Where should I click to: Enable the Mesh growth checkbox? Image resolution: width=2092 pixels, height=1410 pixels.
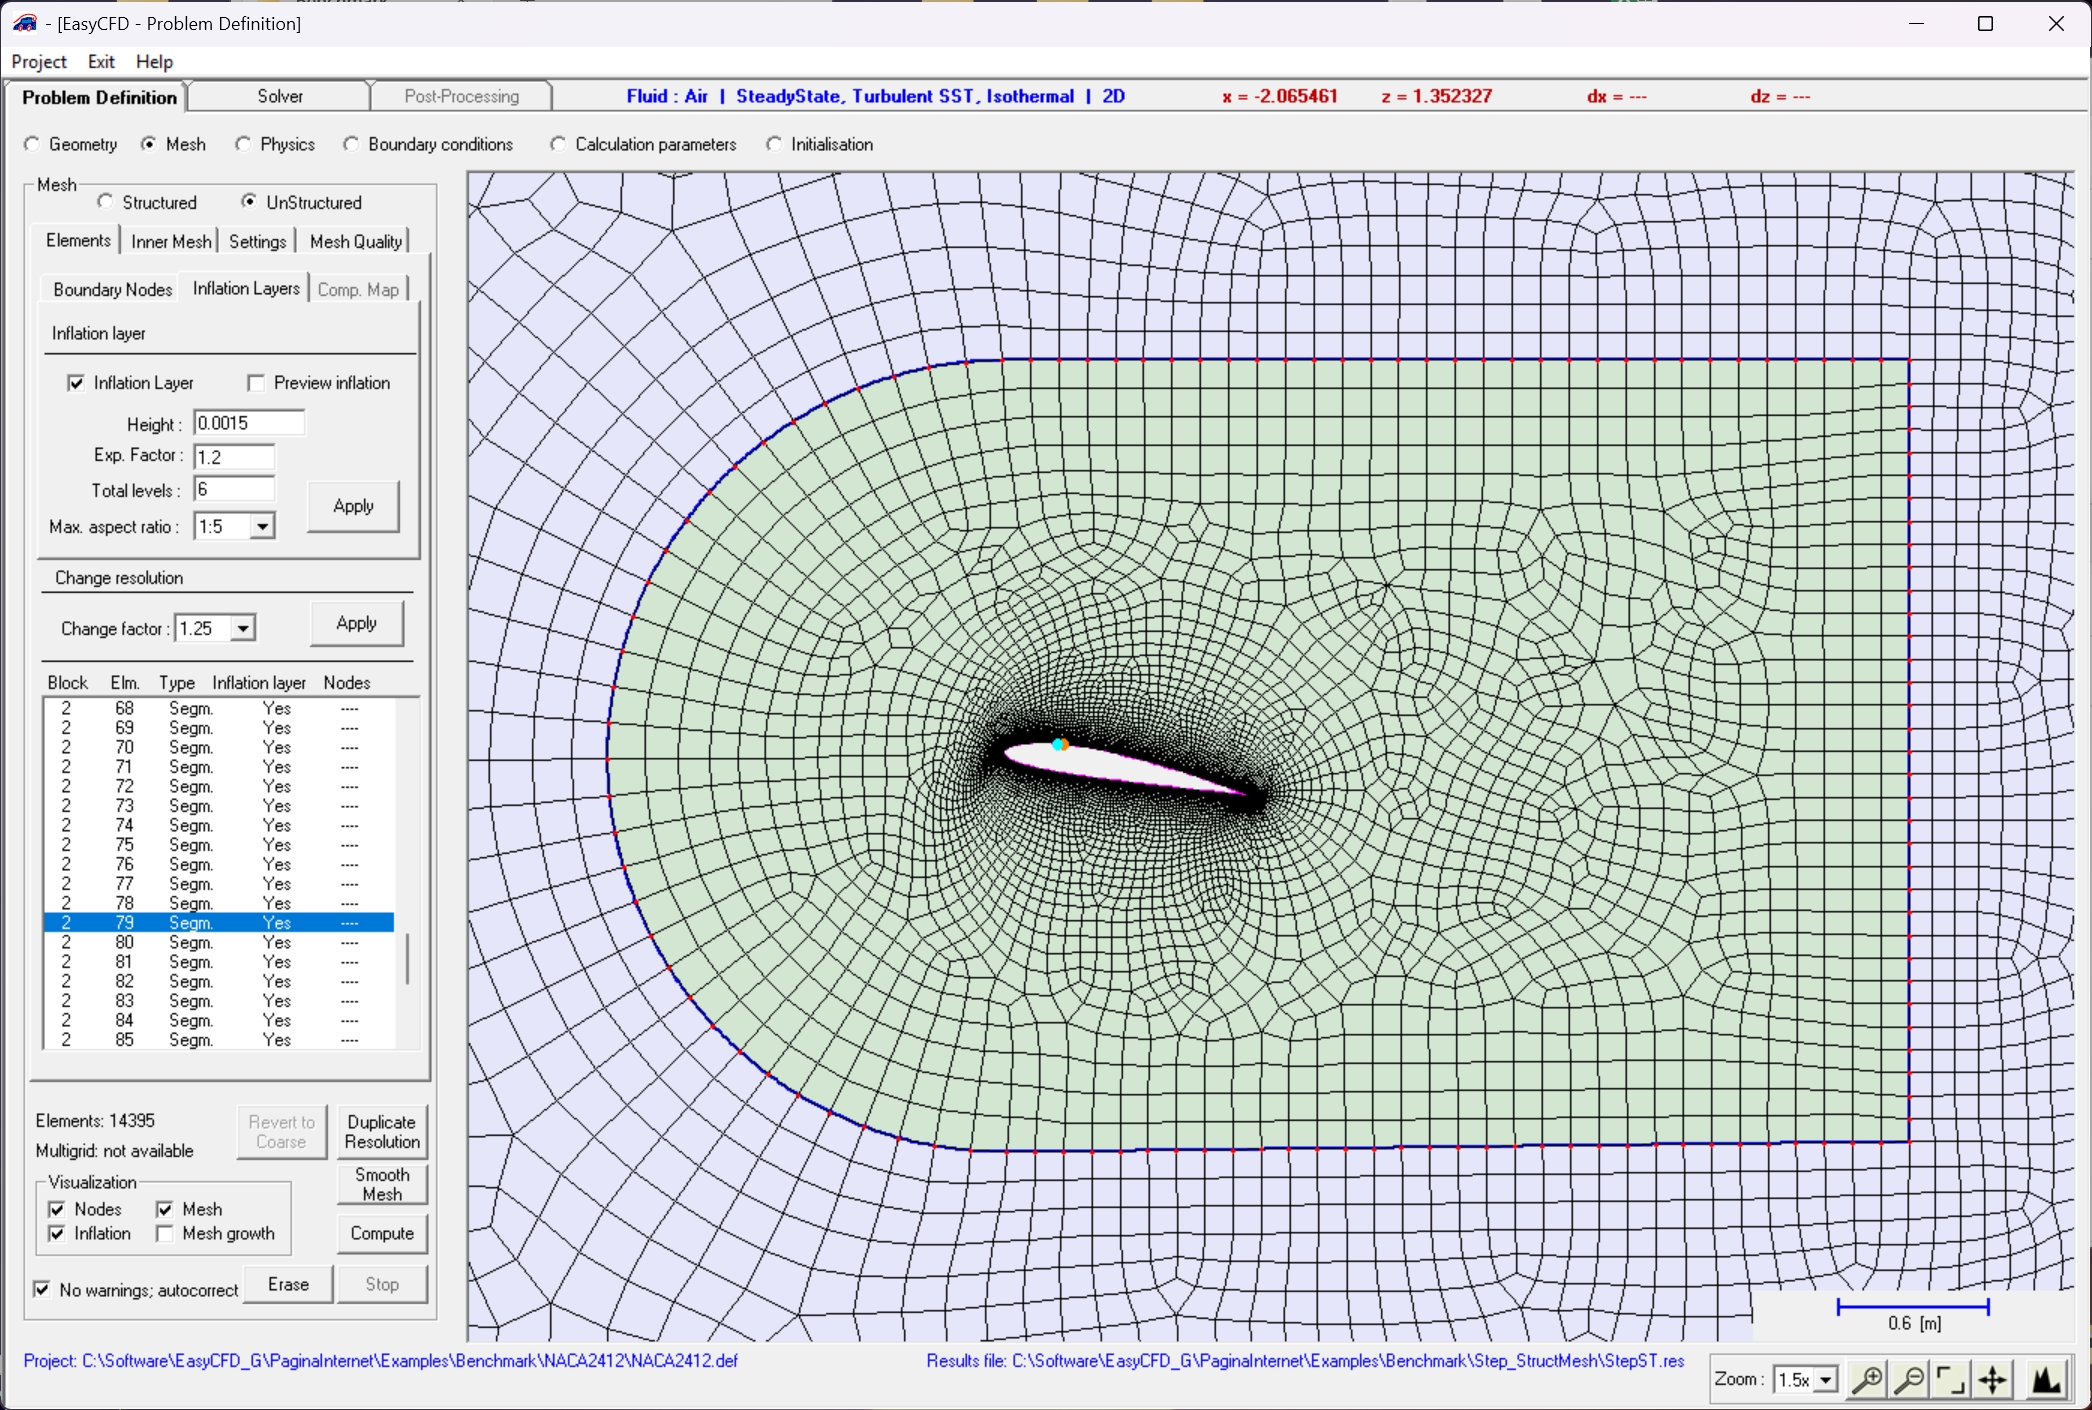click(x=165, y=1234)
